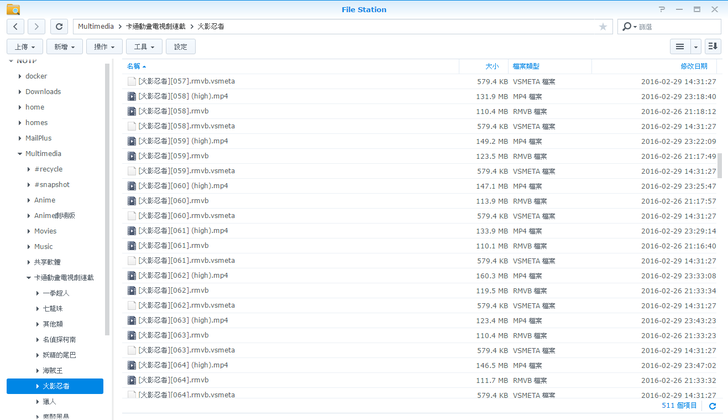Screen dimensions: 728x420
Task: Open the 工具 tools menu
Action: (143, 47)
